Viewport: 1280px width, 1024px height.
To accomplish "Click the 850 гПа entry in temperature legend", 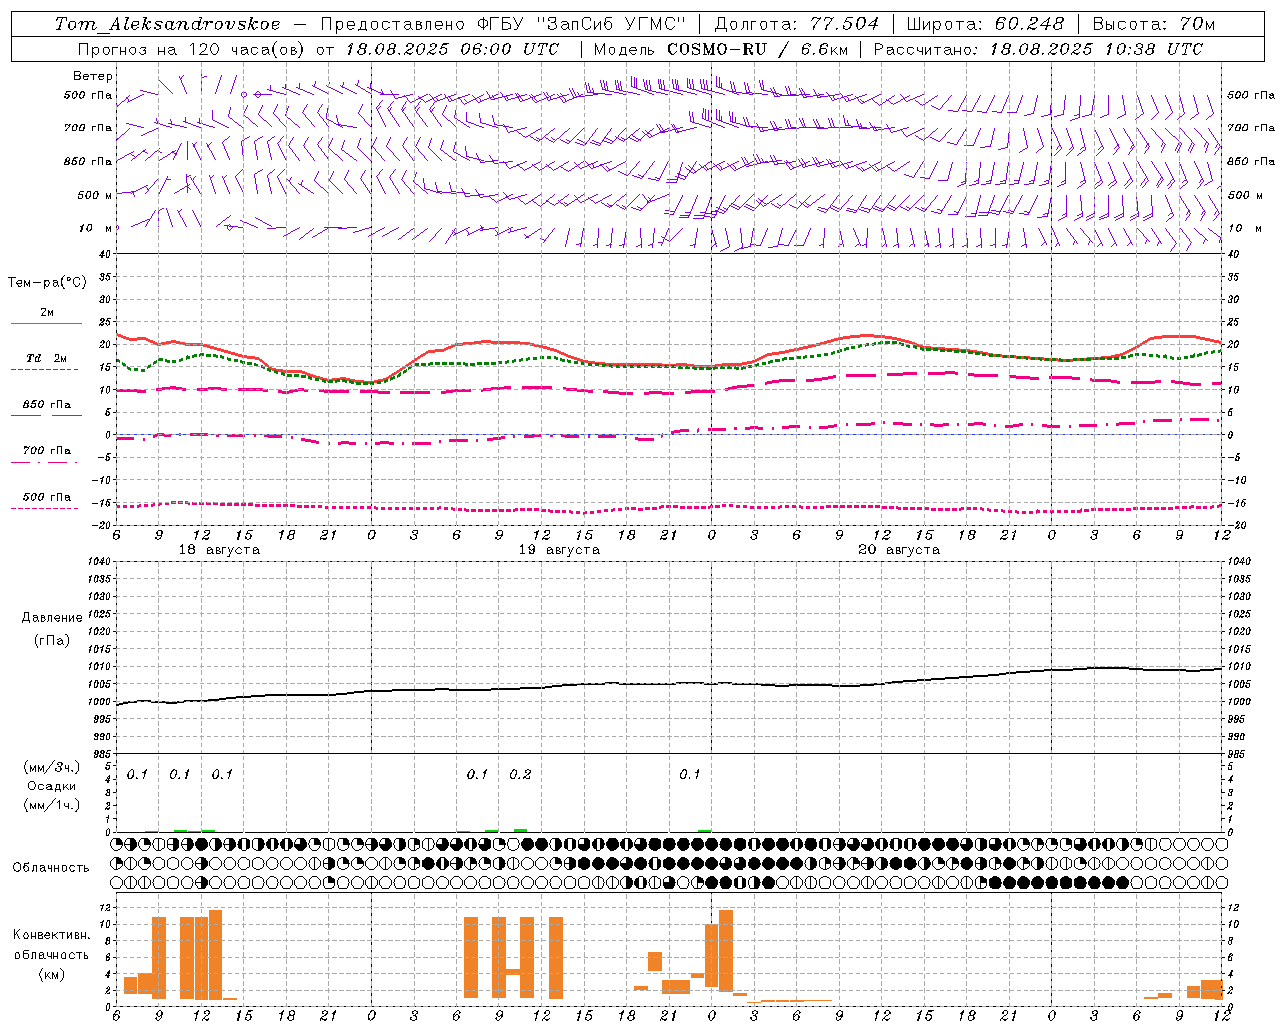I will (x=47, y=405).
